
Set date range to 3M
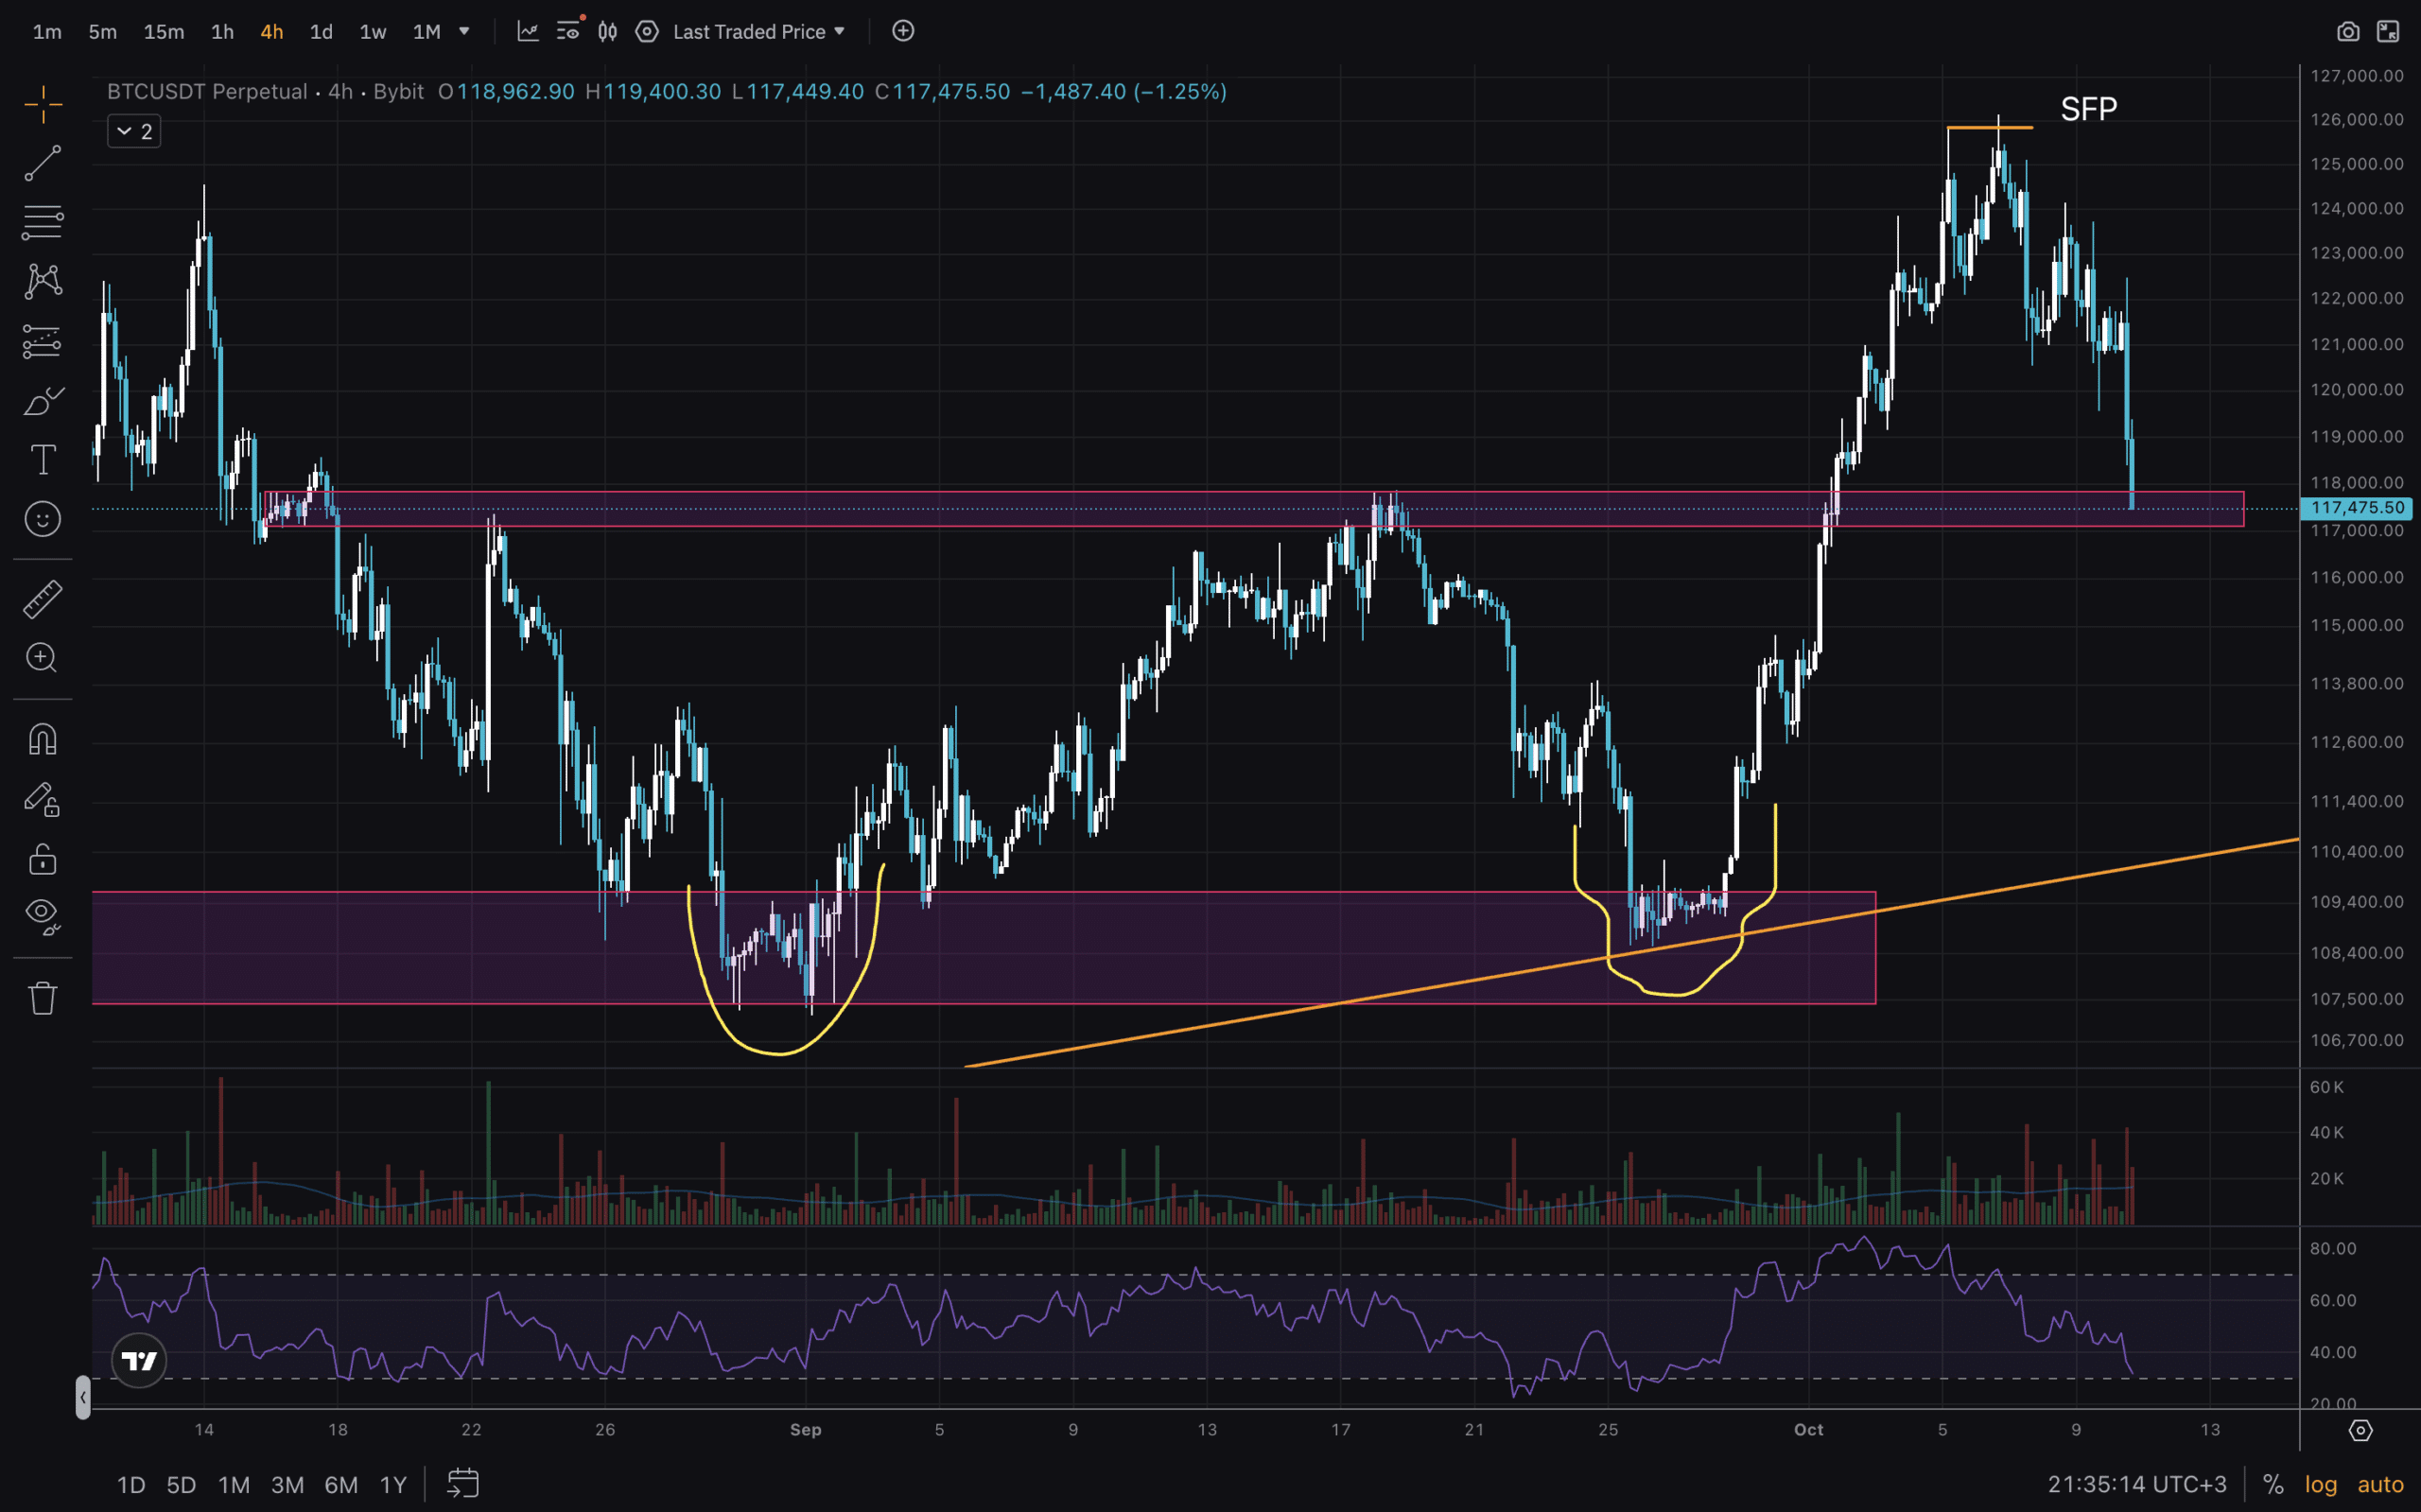click(287, 1484)
